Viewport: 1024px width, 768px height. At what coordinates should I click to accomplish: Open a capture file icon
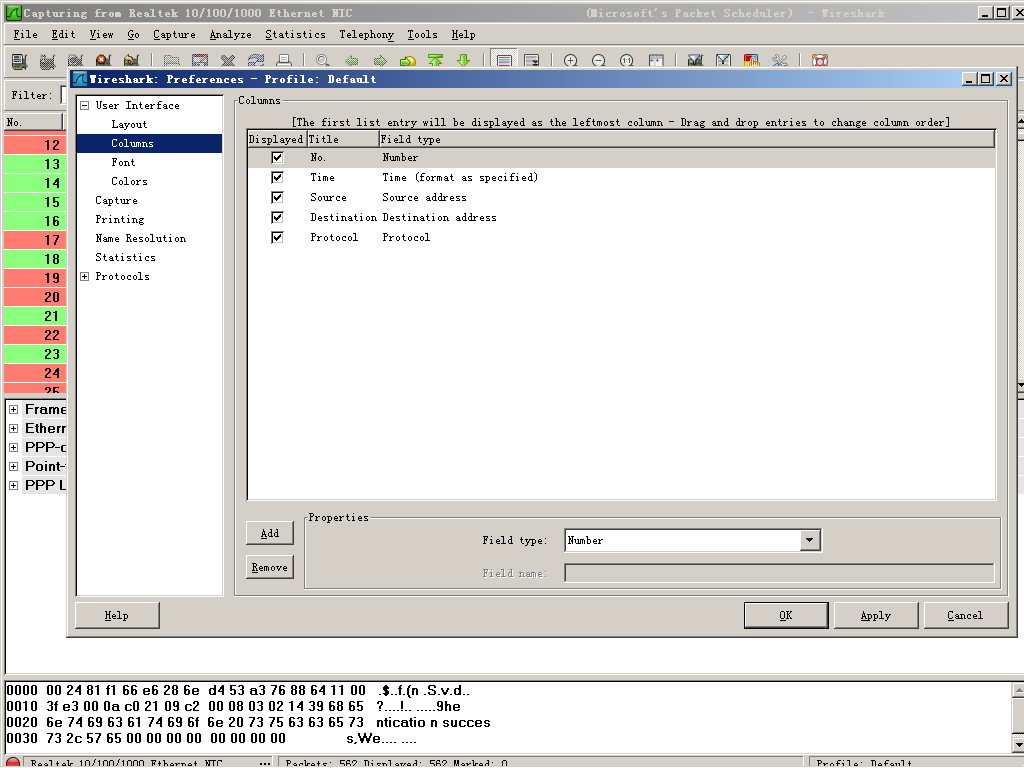(x=172, y=61)
